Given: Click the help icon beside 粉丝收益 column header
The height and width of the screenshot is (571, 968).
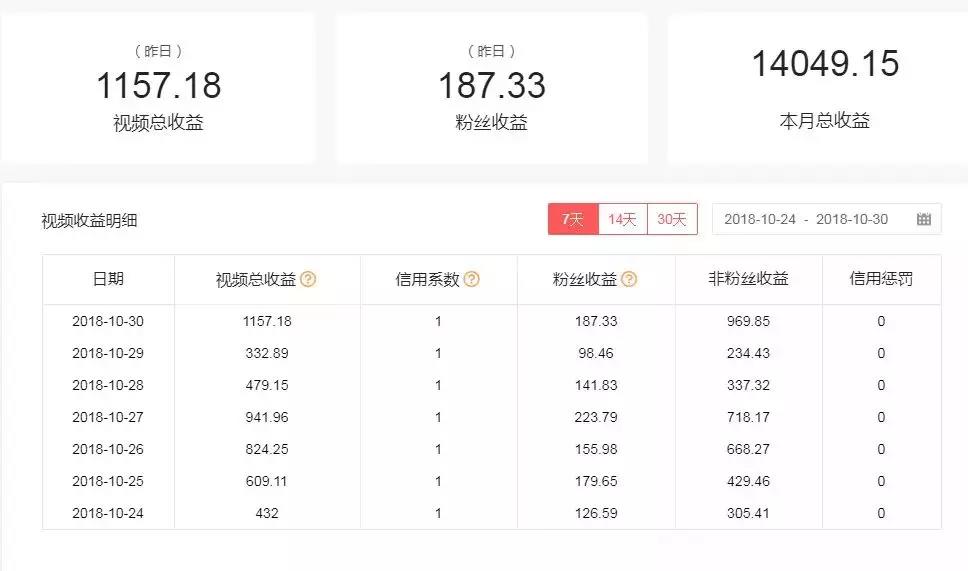Looking at the screenshot, I should [x=629, y=280].
